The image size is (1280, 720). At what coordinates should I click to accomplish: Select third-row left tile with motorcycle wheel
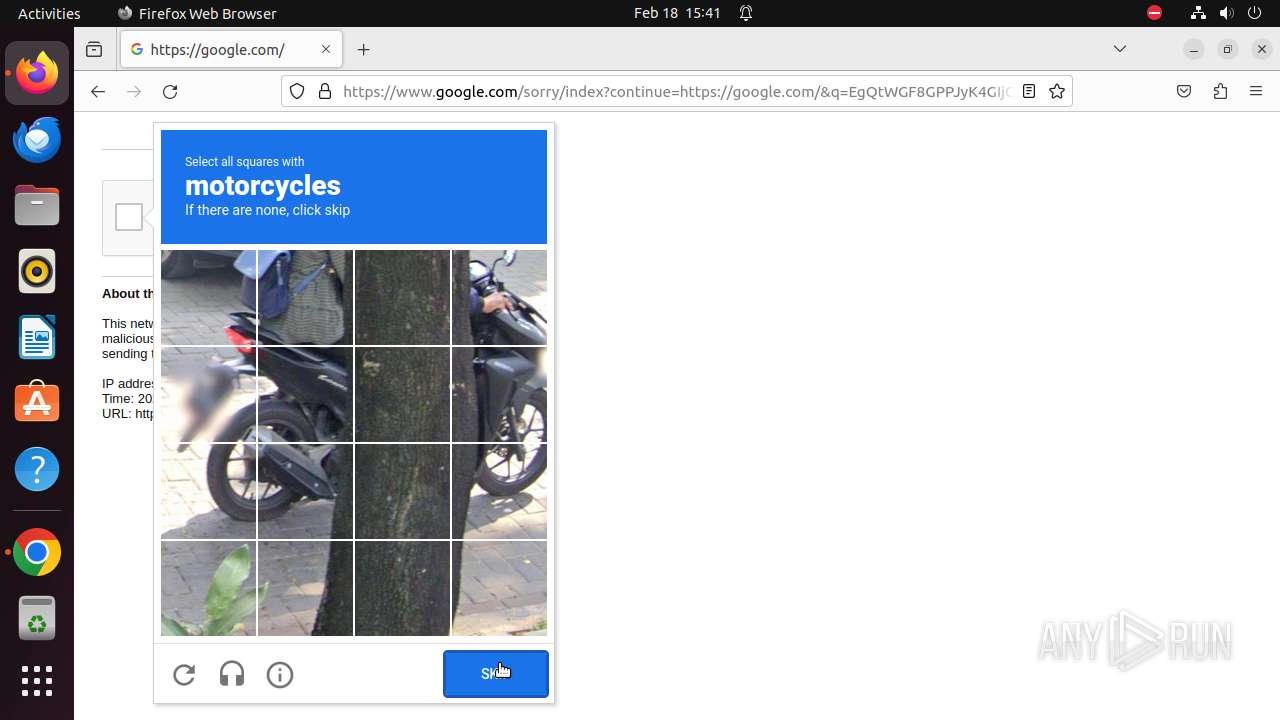pos(208,491)
